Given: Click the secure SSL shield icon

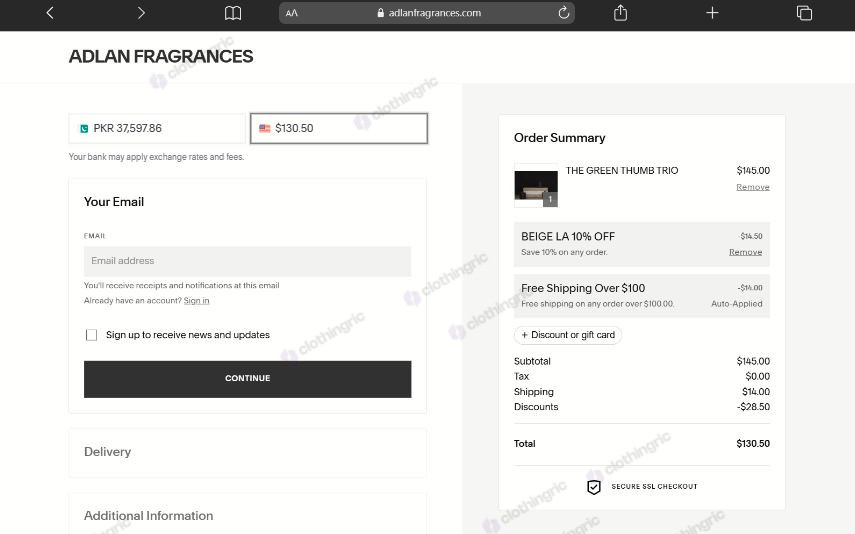Looking at the screenshot, I should pyautogui.click(x=594, y=487).
